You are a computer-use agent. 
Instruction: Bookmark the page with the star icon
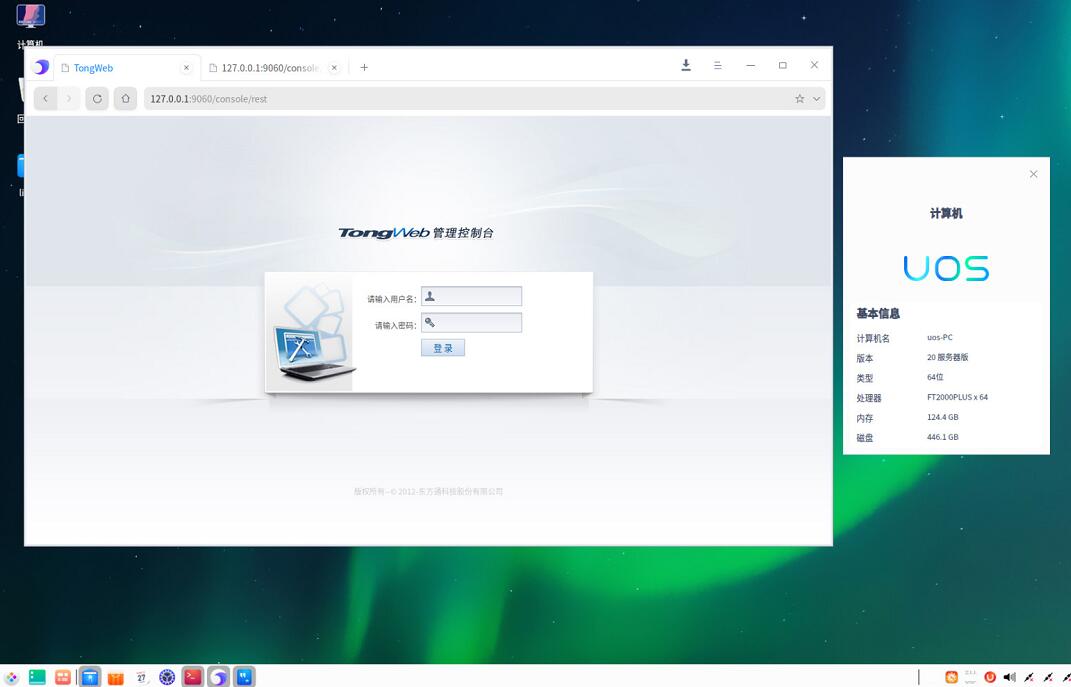pos(799,98)
